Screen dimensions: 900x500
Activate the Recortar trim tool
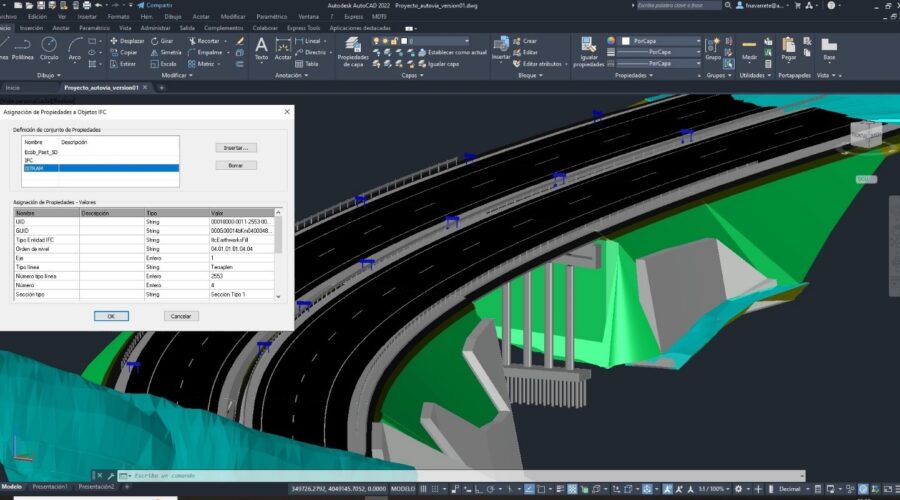204,41
